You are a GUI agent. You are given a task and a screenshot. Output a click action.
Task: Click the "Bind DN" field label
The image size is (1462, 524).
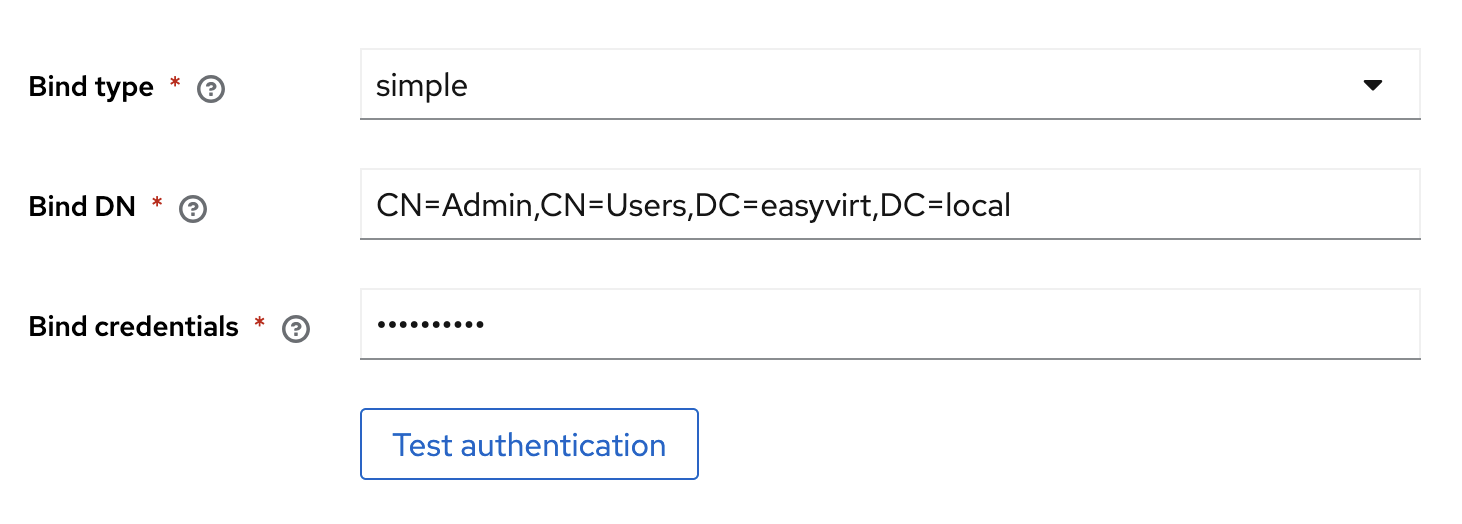tap(82, 207)
